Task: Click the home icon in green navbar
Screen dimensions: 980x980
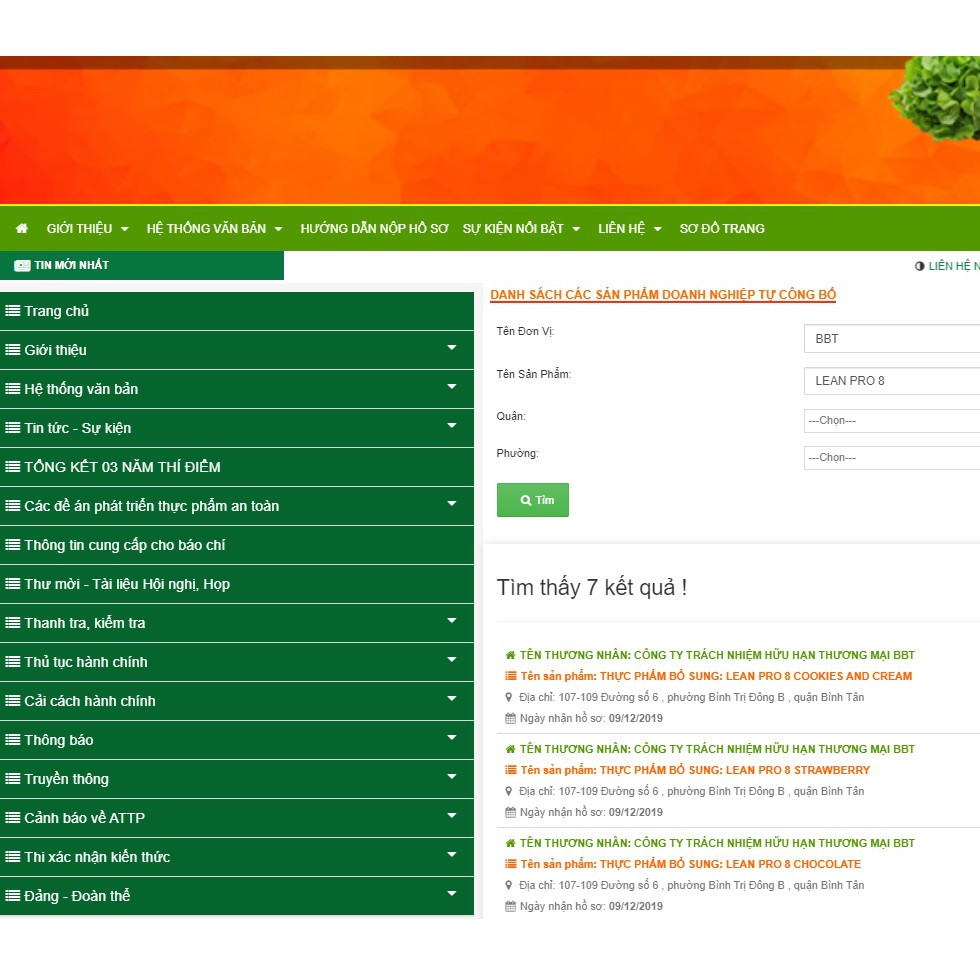Action: 22,229
